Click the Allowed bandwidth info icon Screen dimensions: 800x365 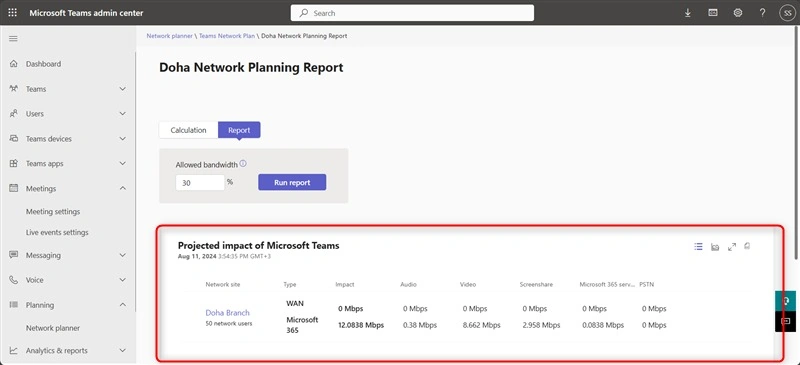243,163
